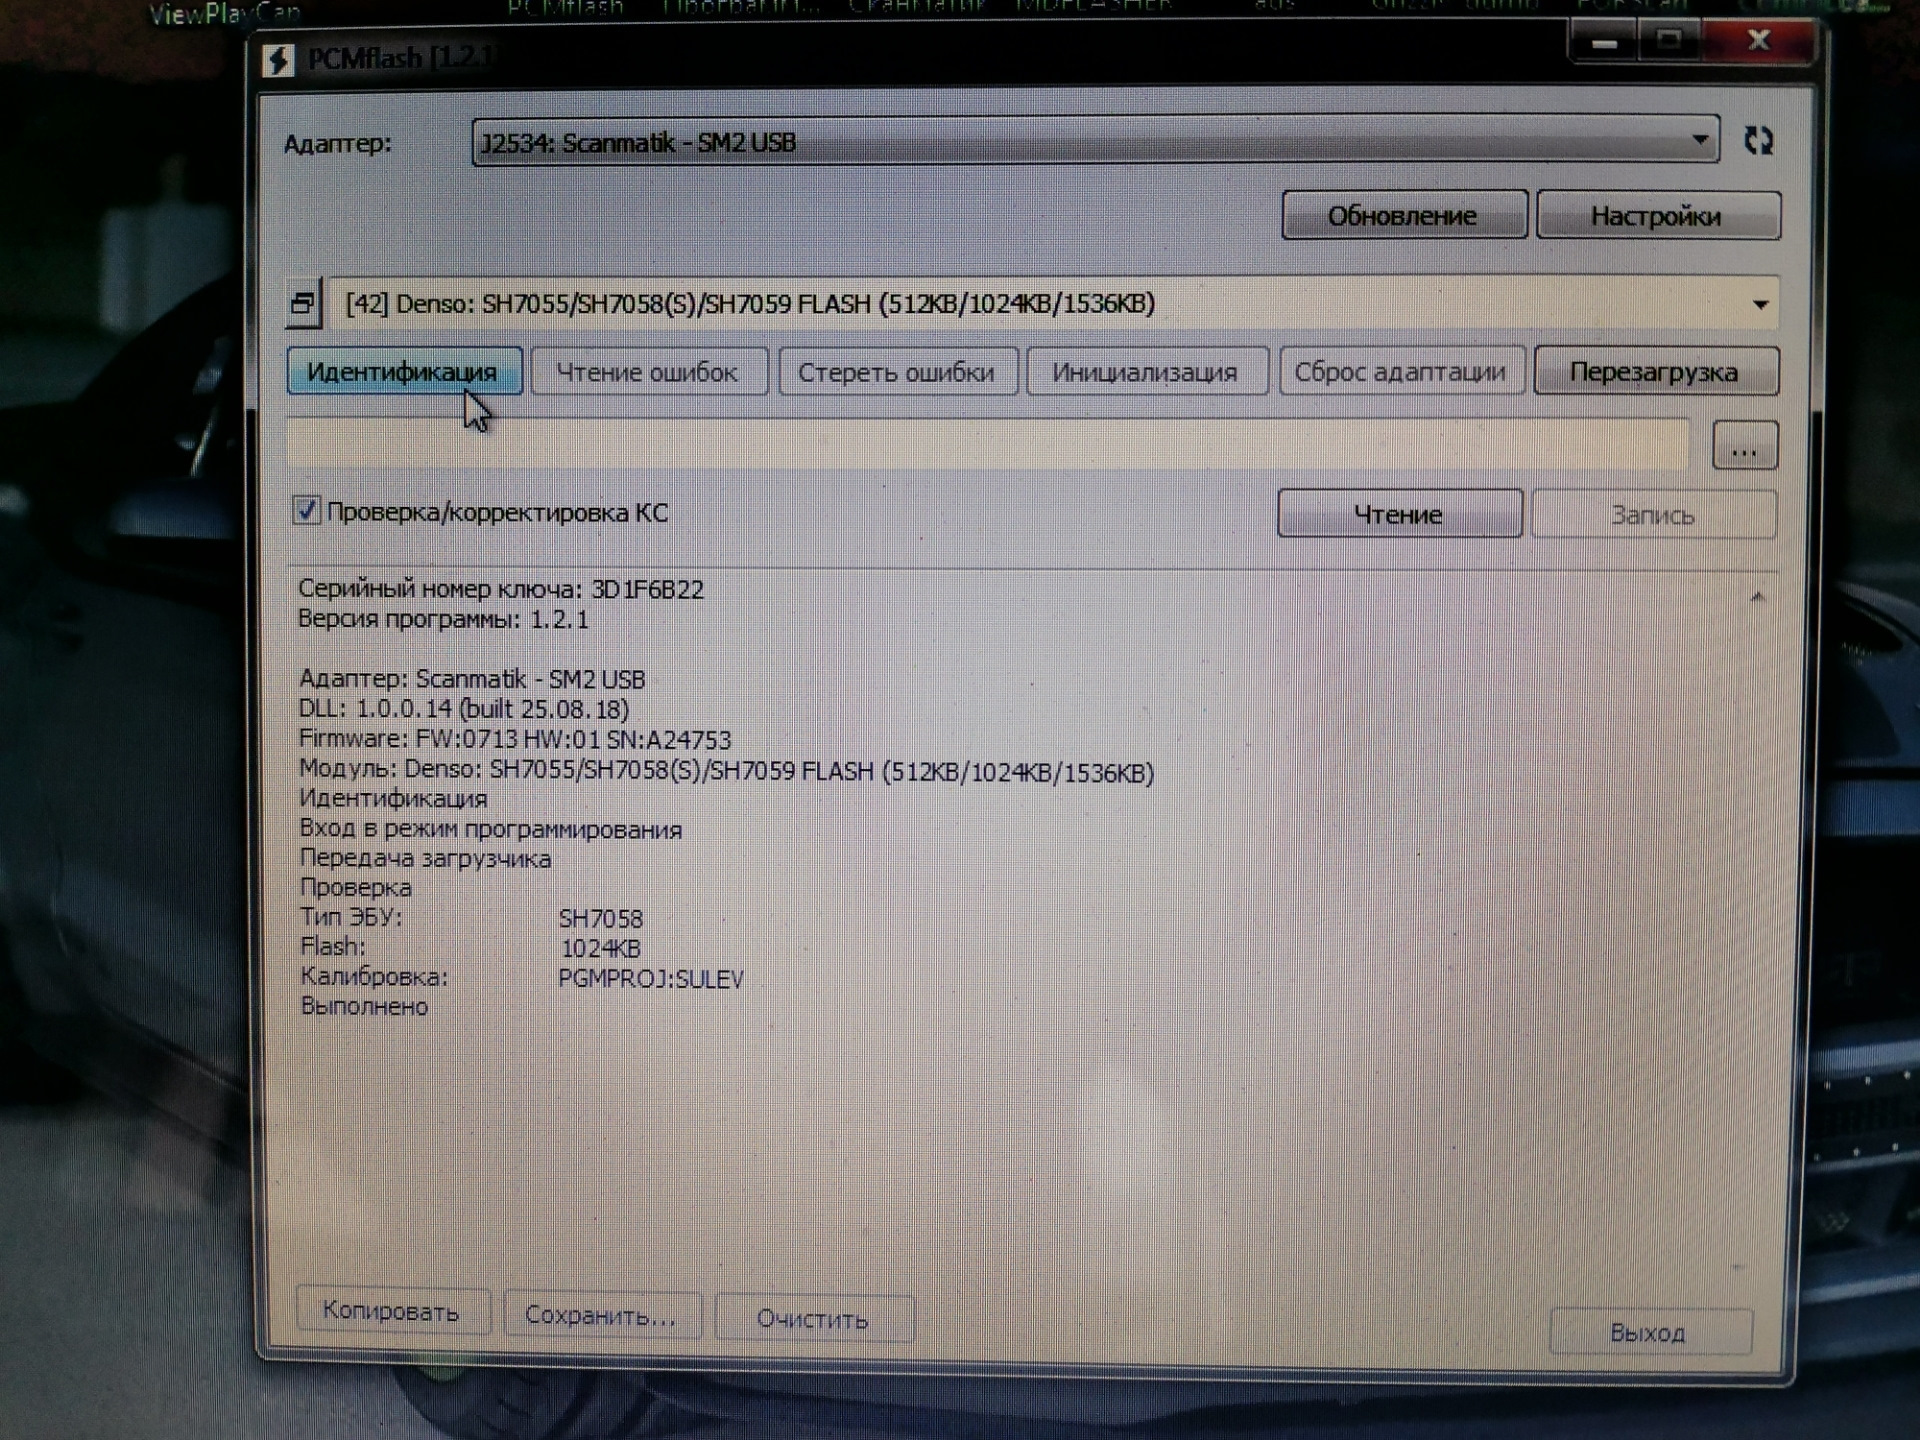Viewport: 1920px width, 1440px height.
Task: Click Чтение ошибок button
Action: [649, 372]
